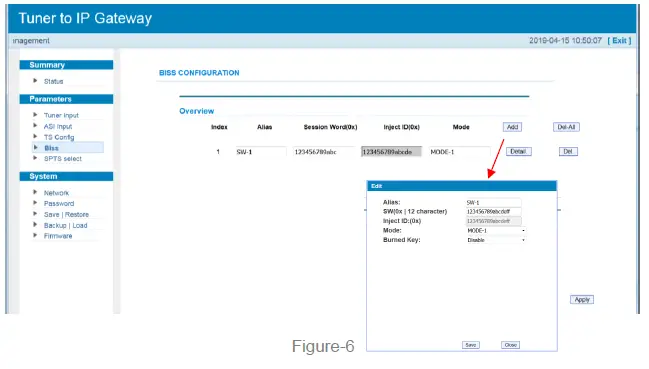Click the Inject ID field in Edit dialog
The height and width of the screenshot is (369, 649).
click(493, 221)
